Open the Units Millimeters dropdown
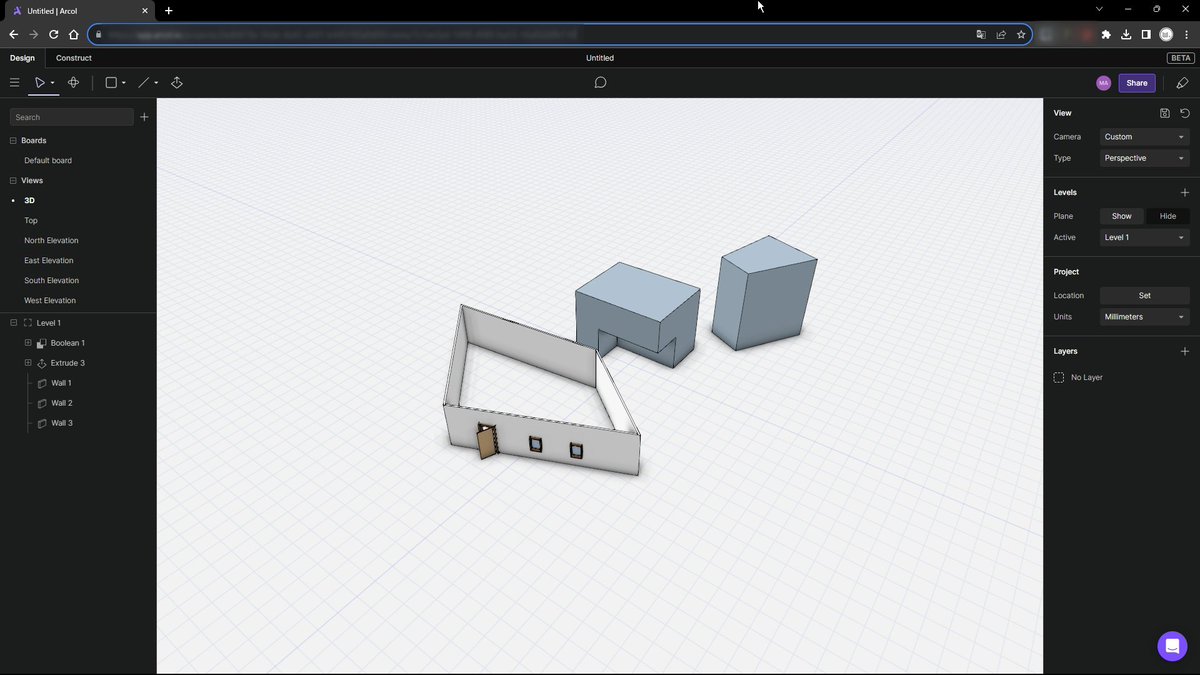Image resolution: width=1200 pixels, height=675 pixels. [x=1144, y=317]
